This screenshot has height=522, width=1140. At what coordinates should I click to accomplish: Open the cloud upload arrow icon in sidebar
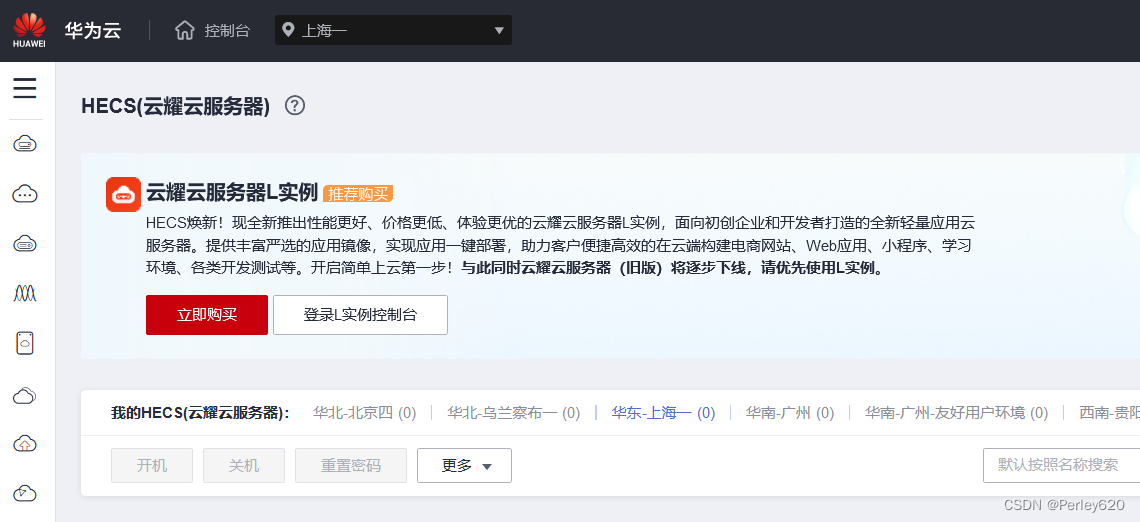(x=25, y=444)
